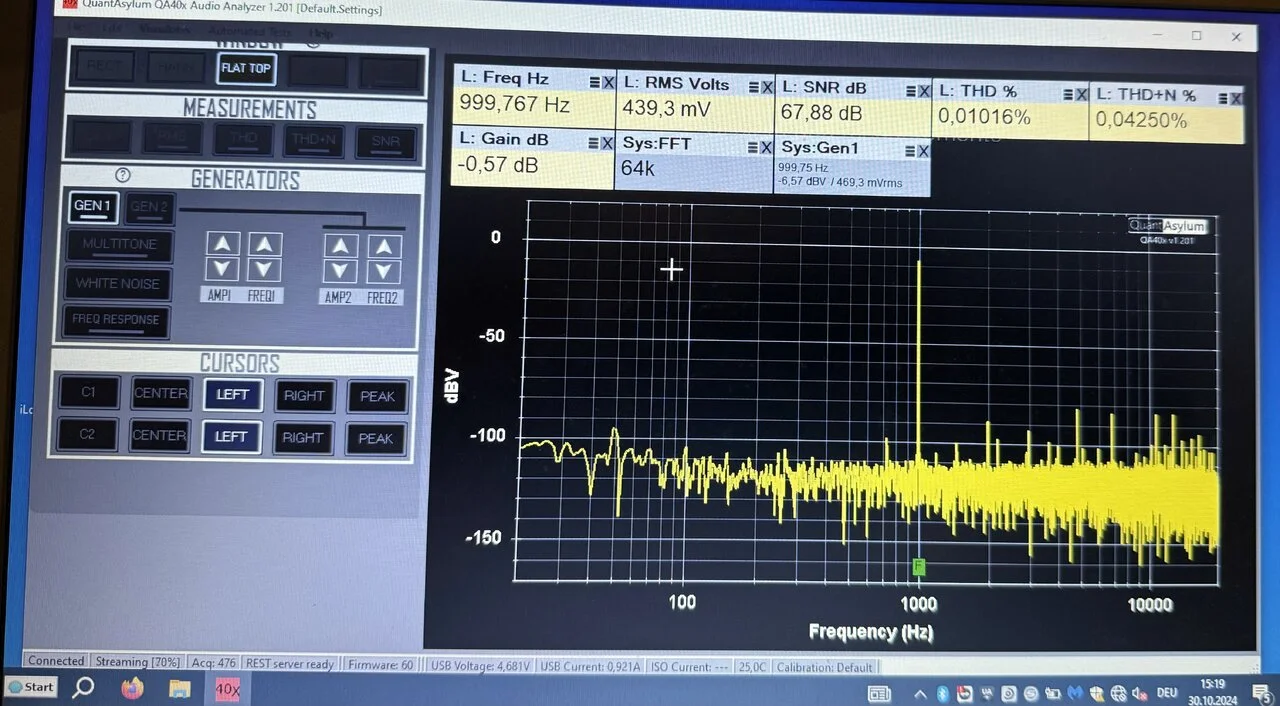Close the Sys:FFT tile with its X
Image resolution: width=1280 pixels, height=706 pixels.
[x=766, y=147]
